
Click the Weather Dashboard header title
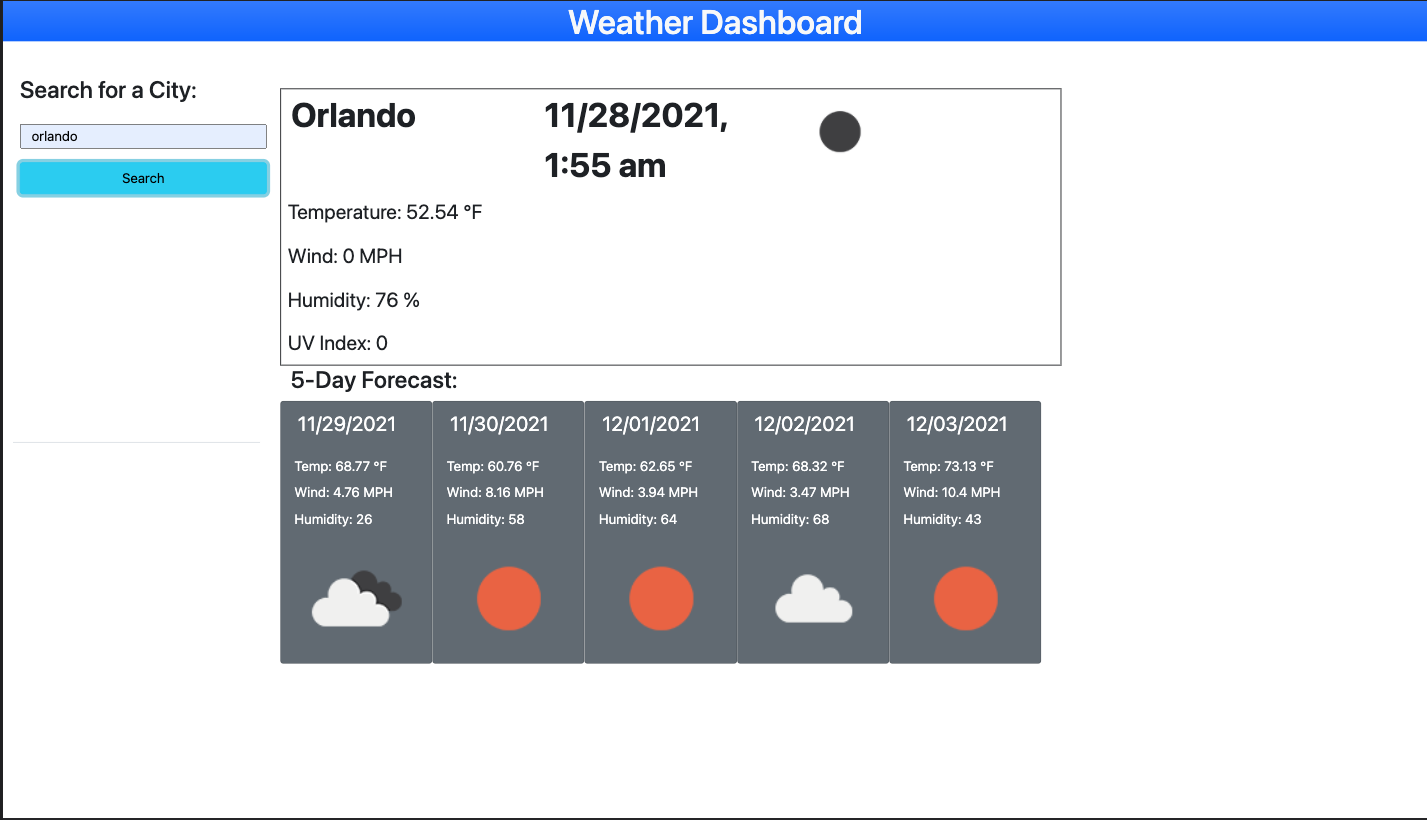(714, 21)
